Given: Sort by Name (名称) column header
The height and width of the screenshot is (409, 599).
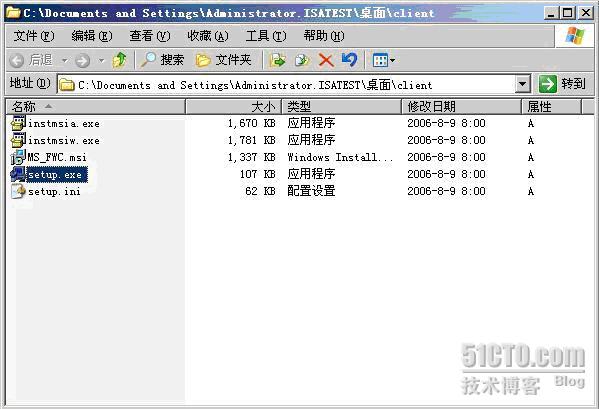Looking at the screenshot, I should tap(96, 107).
